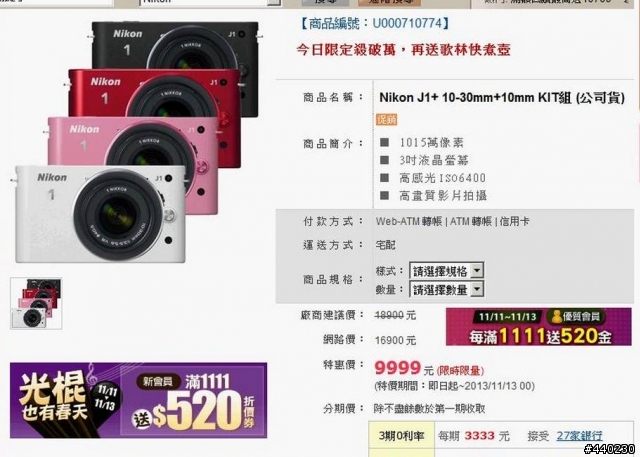Click the pink Nikon J1 camera image
The image size is (640, 457).
click(132, 141)
